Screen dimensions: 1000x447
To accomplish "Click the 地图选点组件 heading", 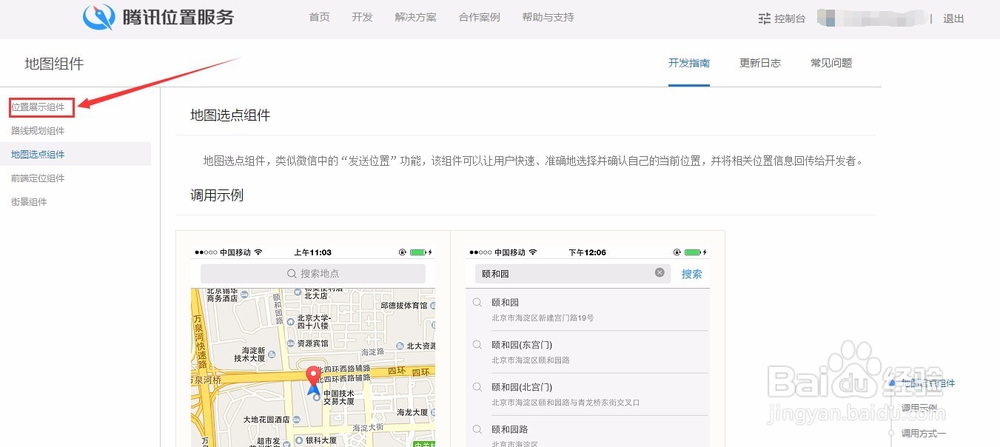I will (x=230, y=115).
